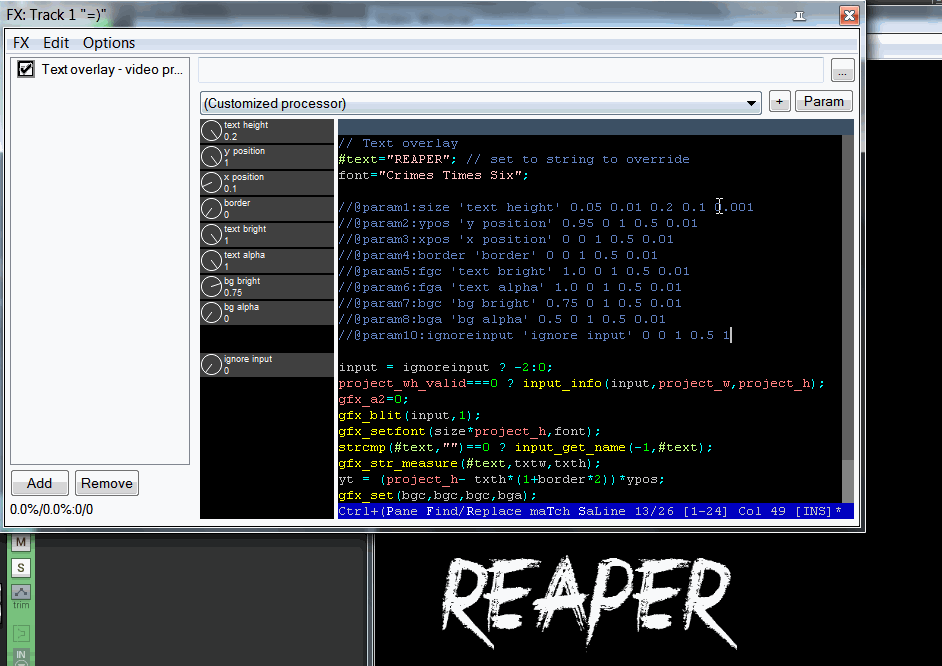Click the gfx_setfont code line

(x=469, y=431)
